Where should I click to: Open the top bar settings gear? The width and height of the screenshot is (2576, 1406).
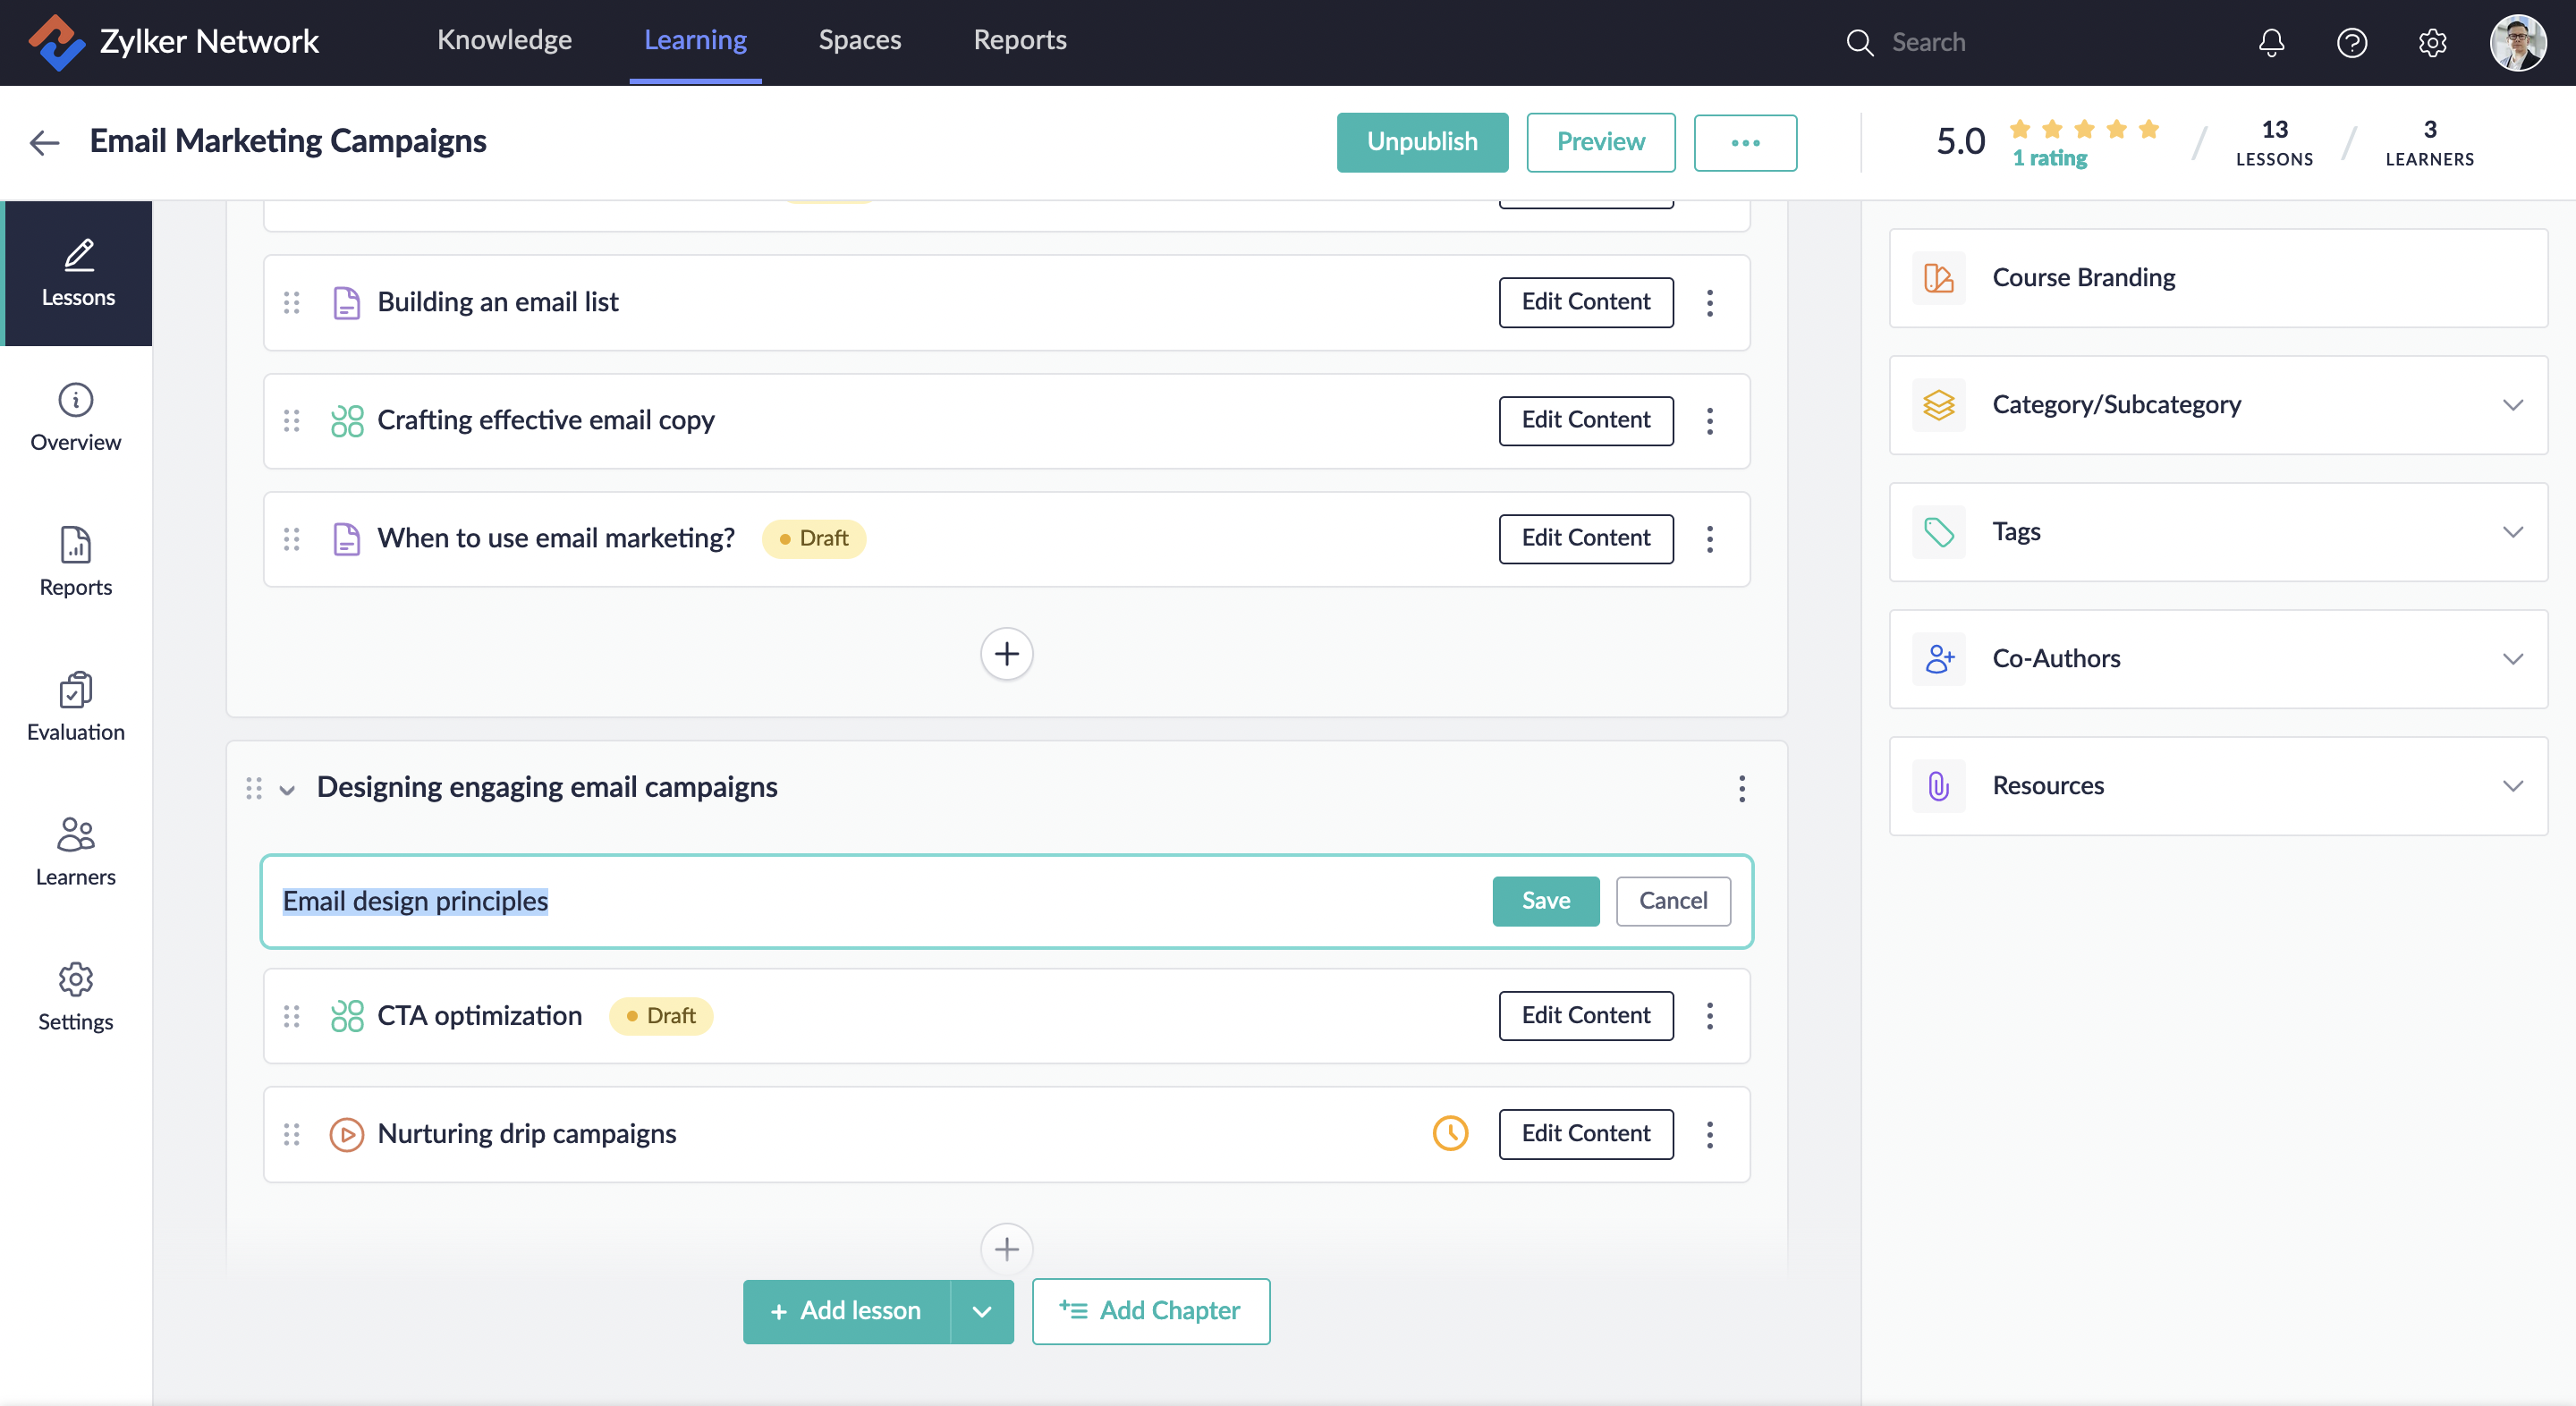2432,42
